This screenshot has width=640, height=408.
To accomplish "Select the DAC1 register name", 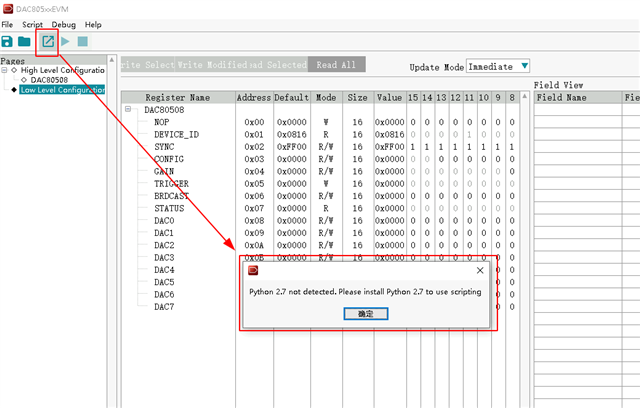I will click(164, 233).
